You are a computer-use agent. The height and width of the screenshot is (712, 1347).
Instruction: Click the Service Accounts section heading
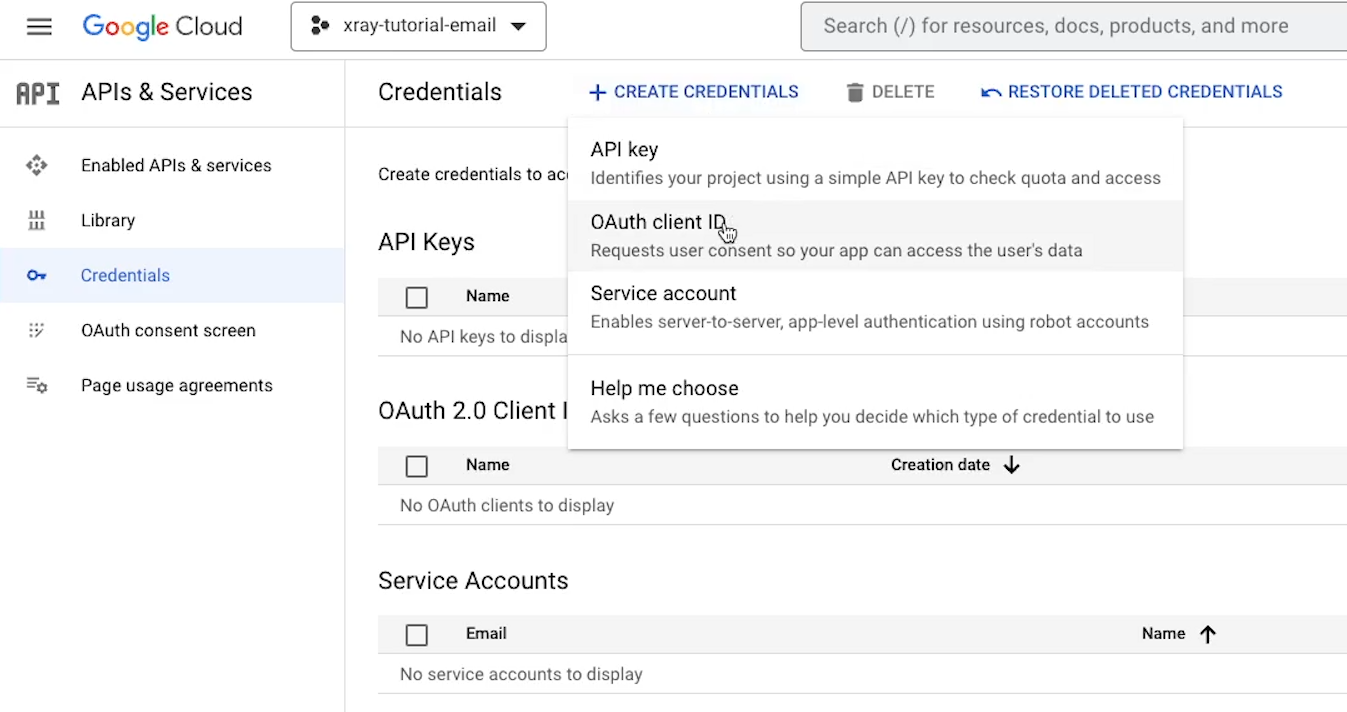pos(473,581)
